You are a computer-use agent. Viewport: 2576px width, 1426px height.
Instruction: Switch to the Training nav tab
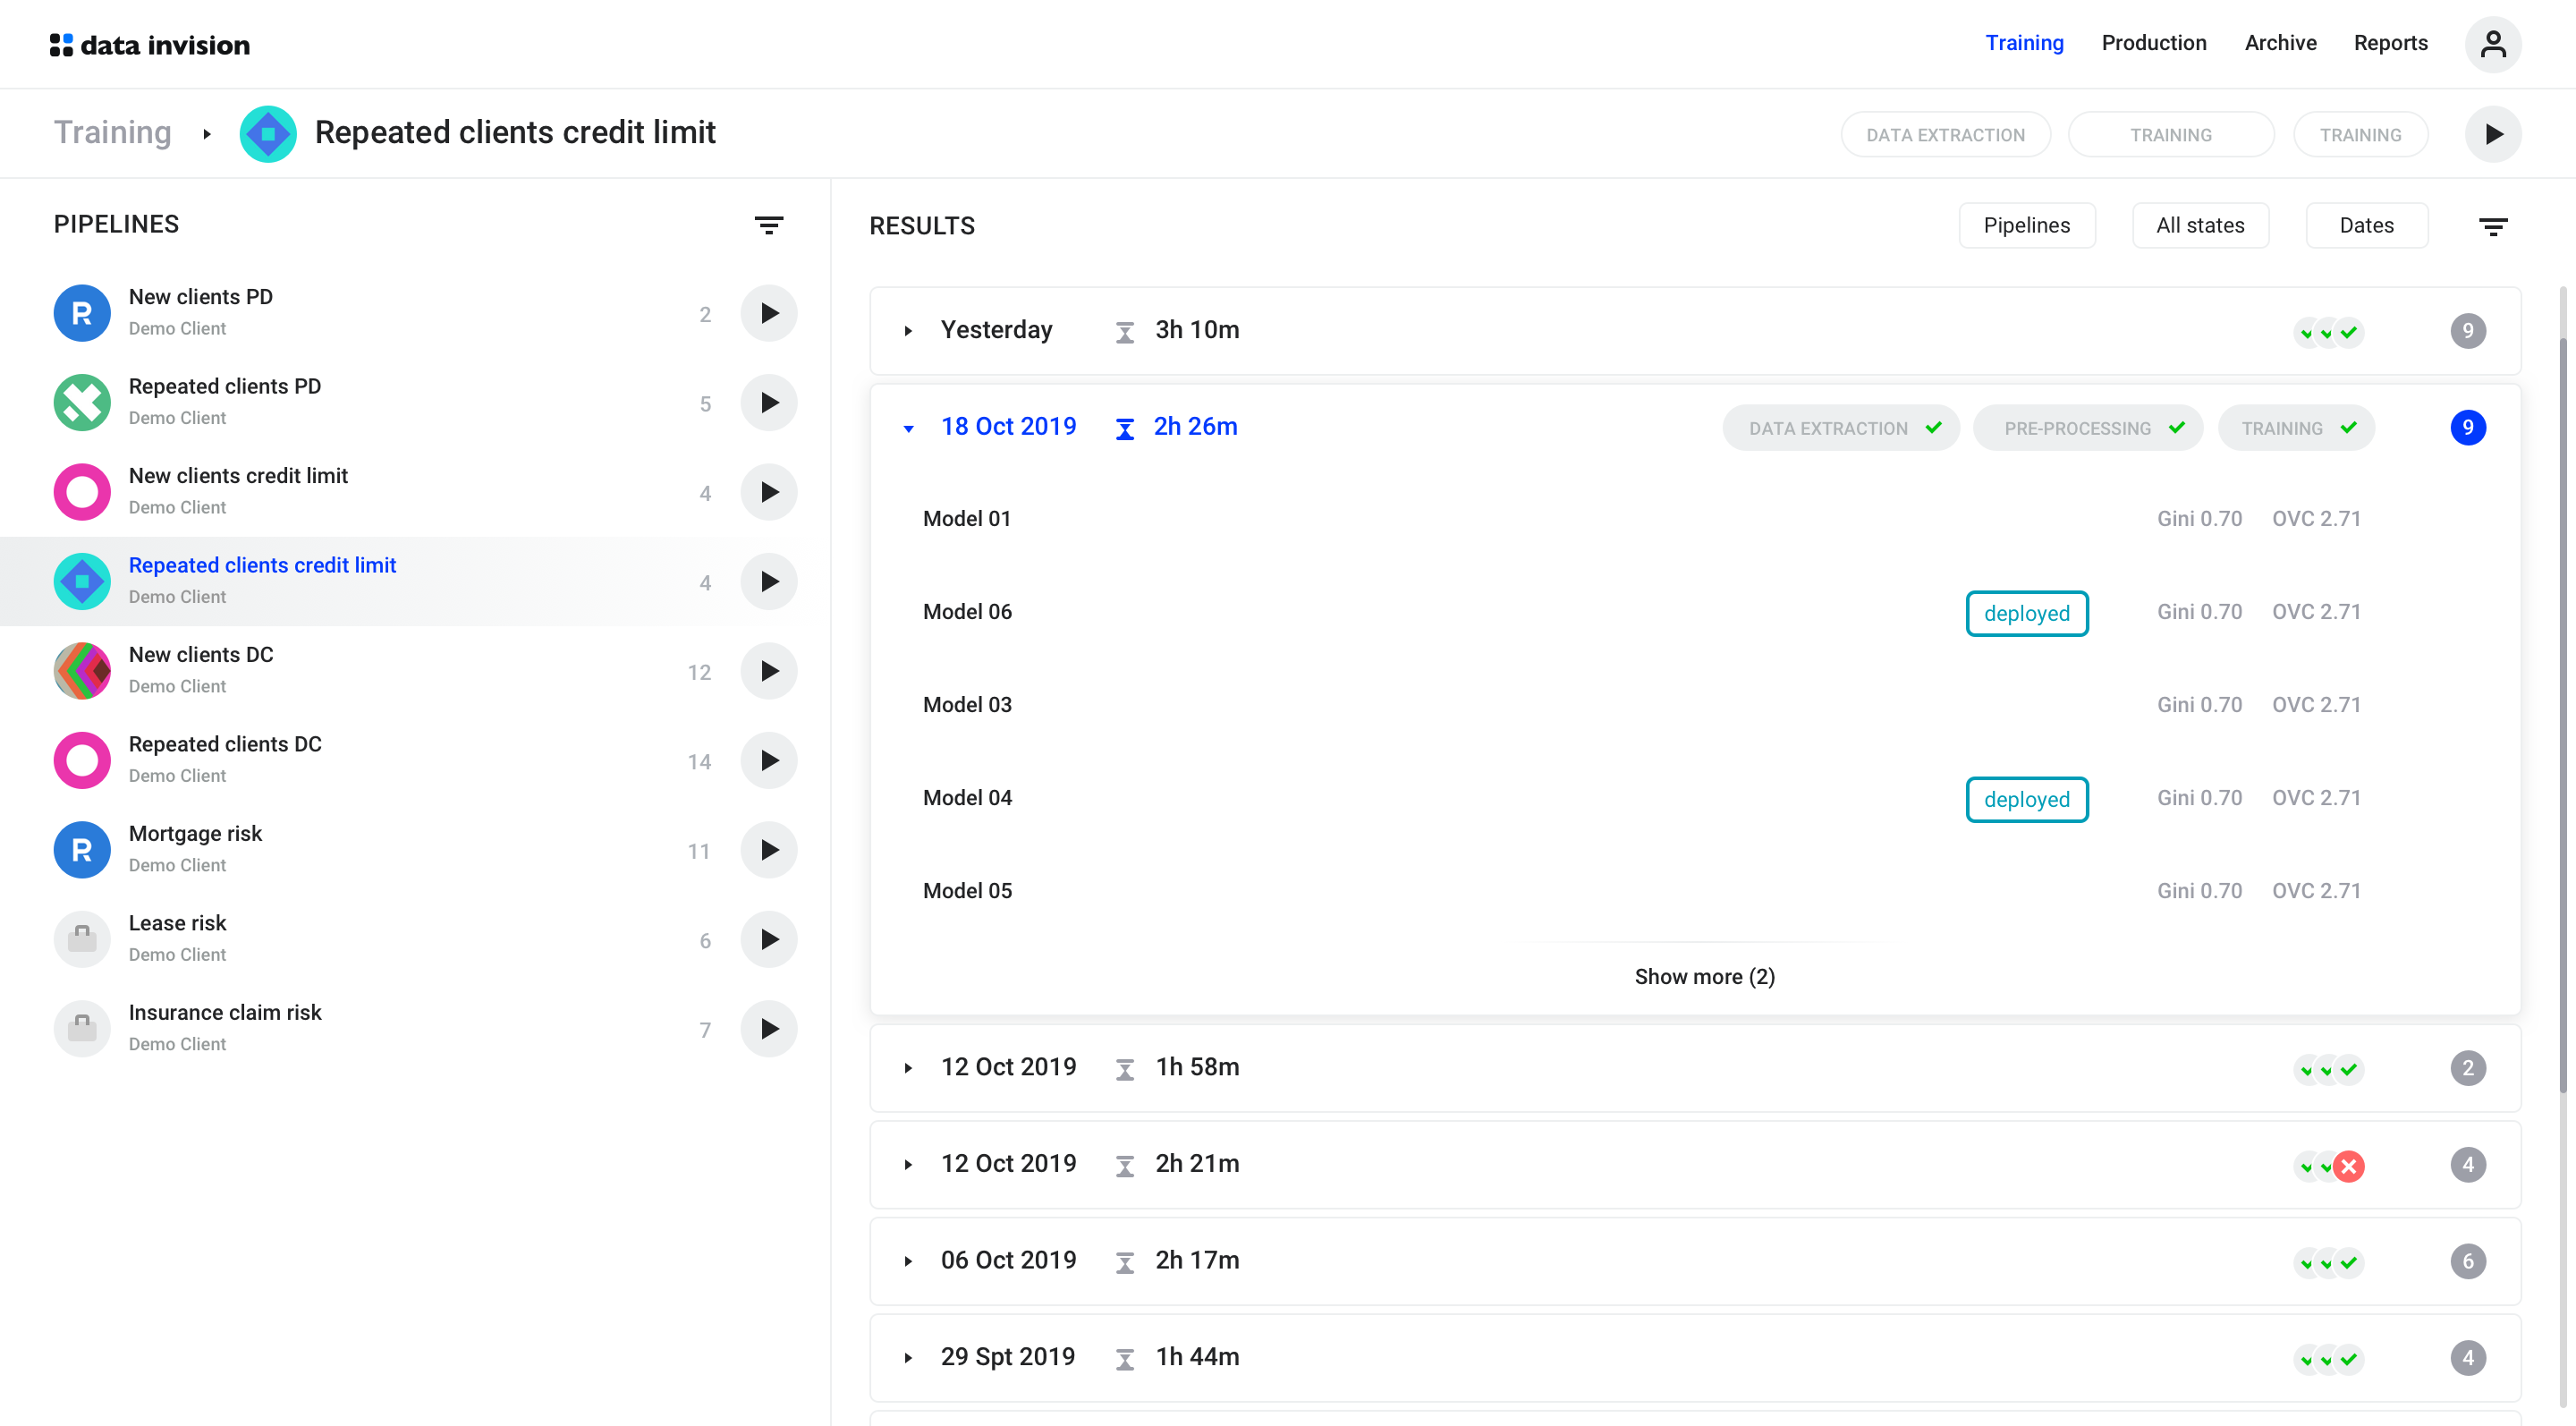[x=2024, y=43]
